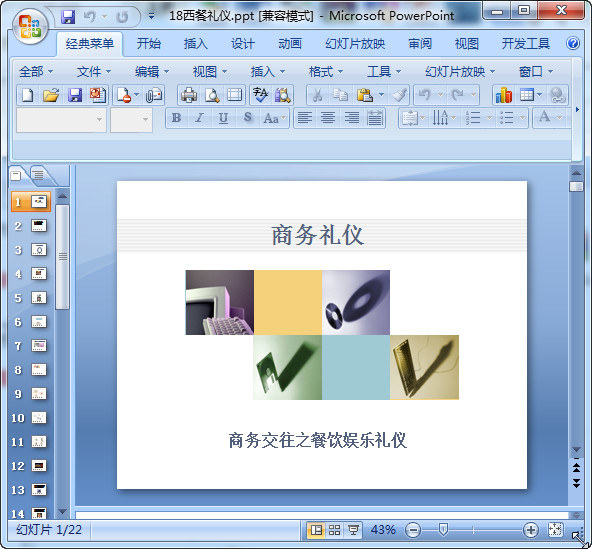Open the font name combo box

[x=61, y=120]
